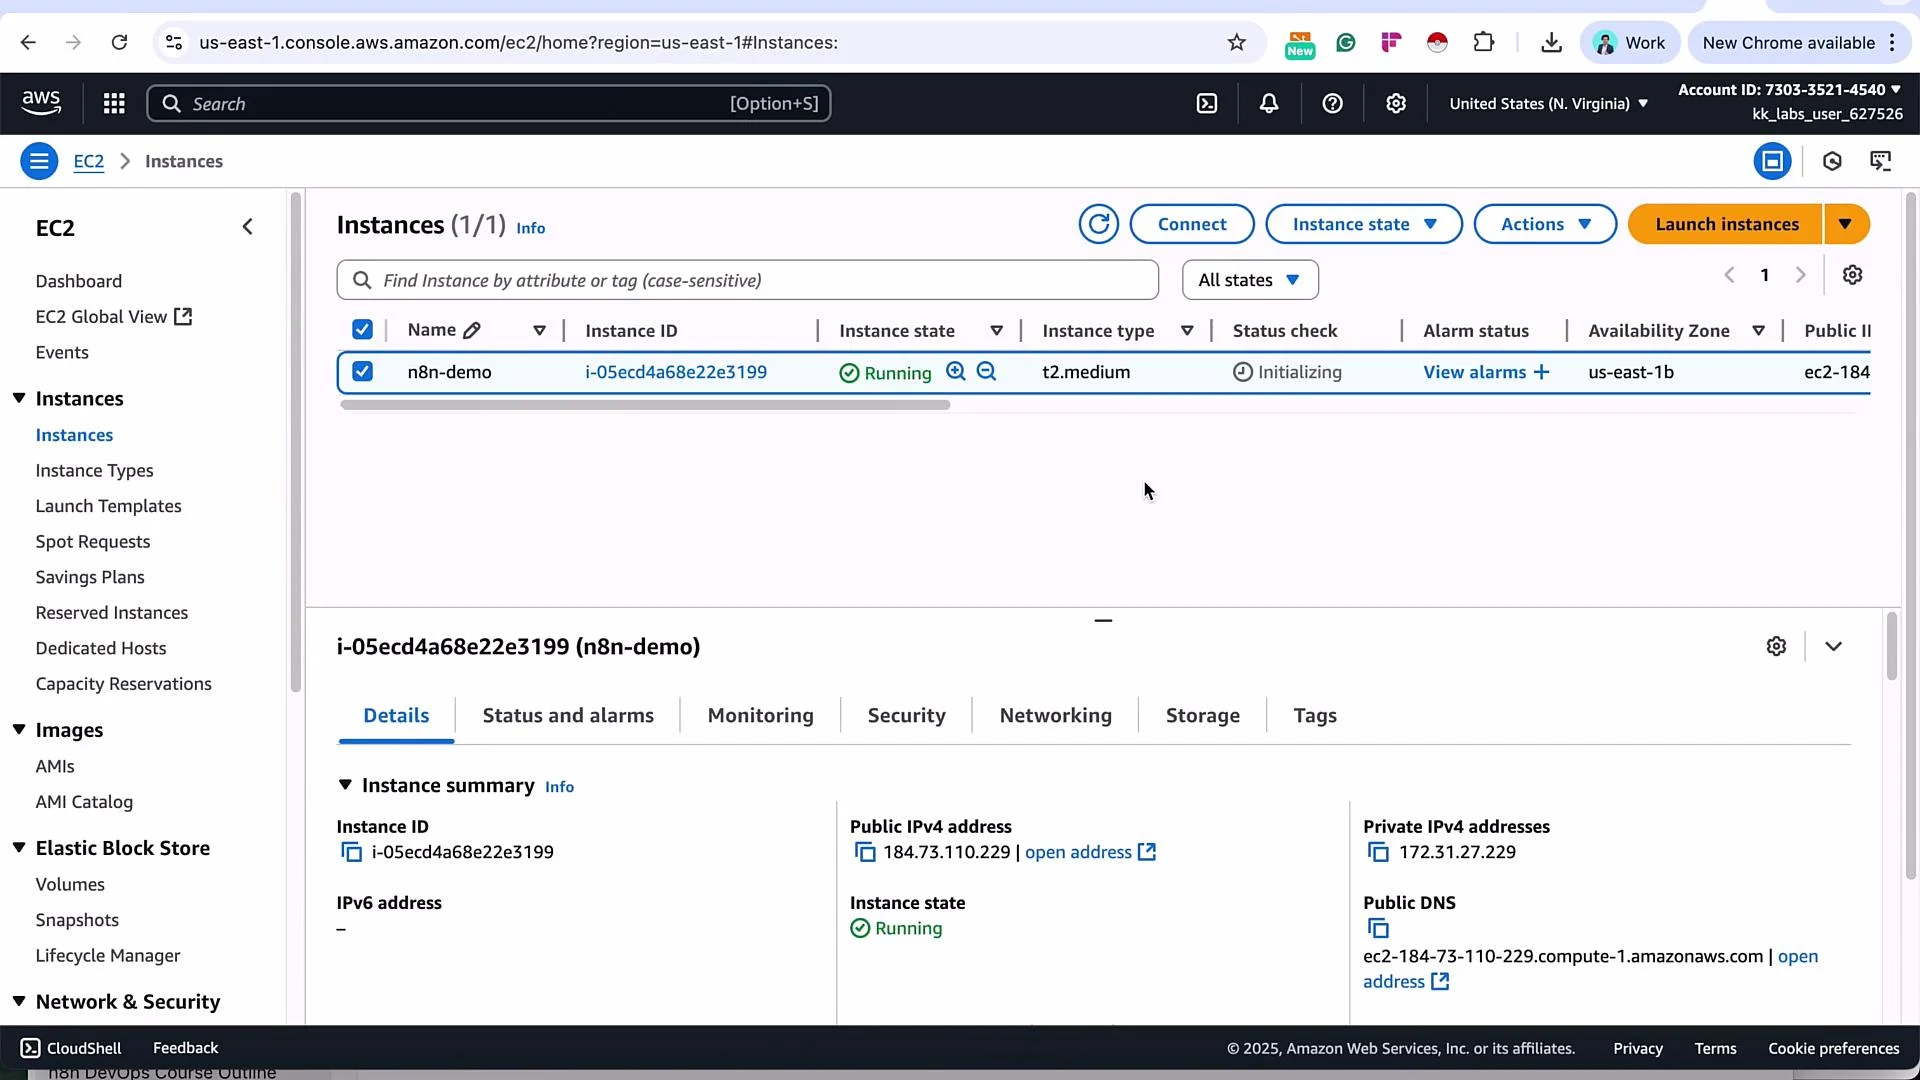Image resolution: width=1920 pixels, height=1080 pixels.
Task: Launch CloudShell from the top nav icon
Action: click(1207, 103)
